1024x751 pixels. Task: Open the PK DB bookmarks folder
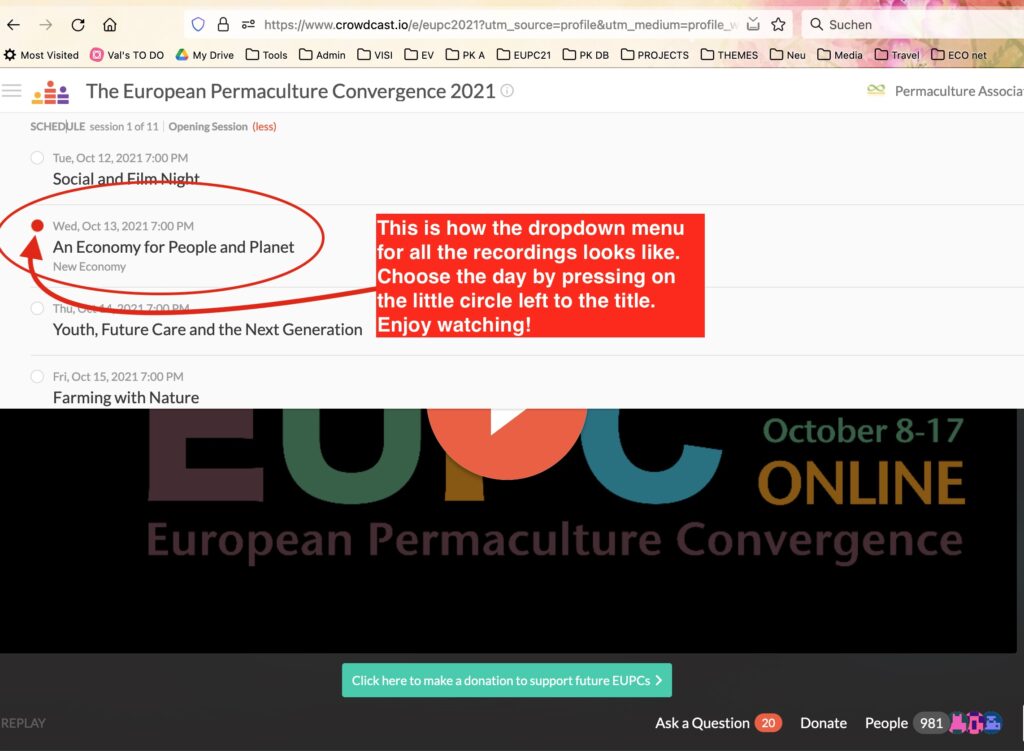pos(586,55)
